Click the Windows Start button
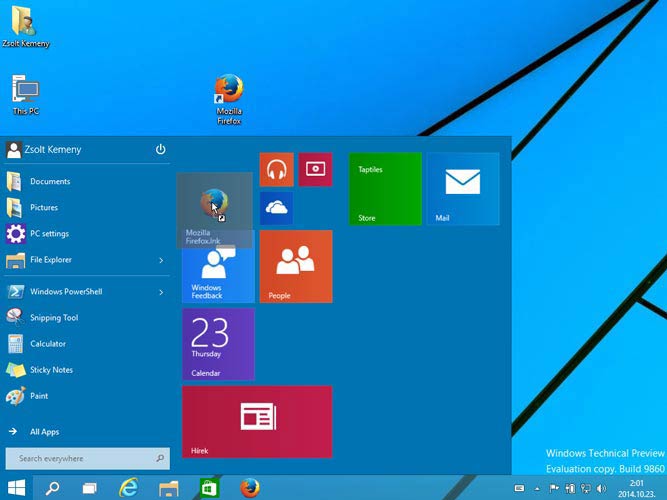This screenshot has width=667, height=500. point(17,488)
